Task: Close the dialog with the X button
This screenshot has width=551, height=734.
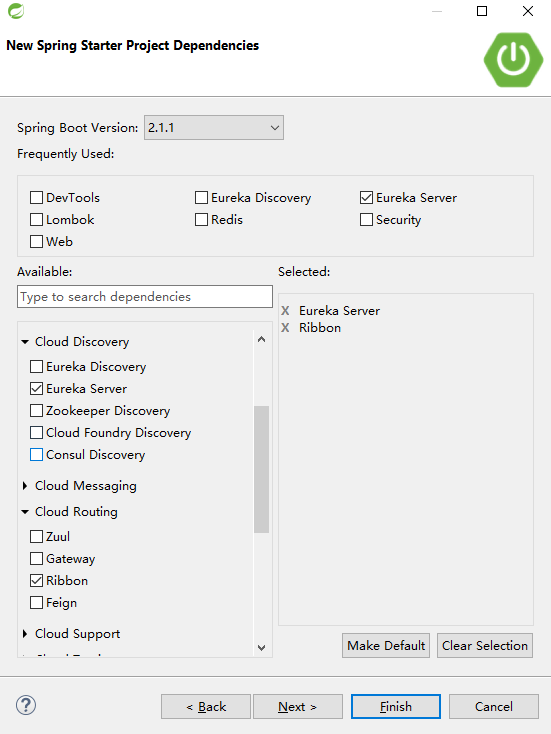Action: tap(528, 11)
